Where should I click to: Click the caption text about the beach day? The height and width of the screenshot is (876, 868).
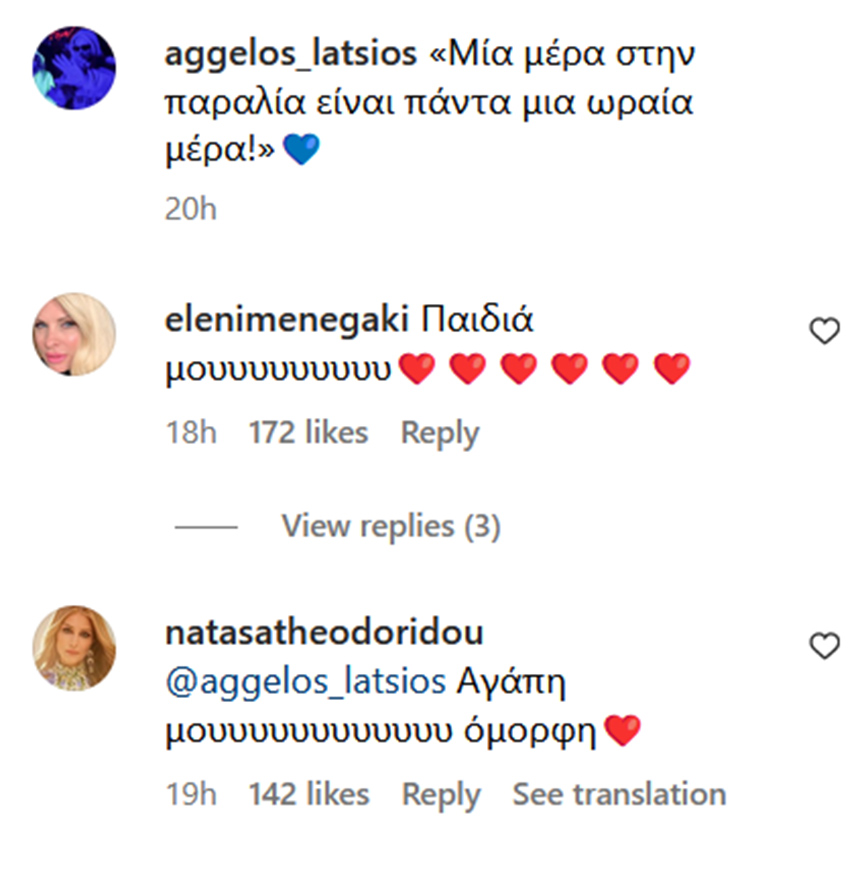pos(430,103)
